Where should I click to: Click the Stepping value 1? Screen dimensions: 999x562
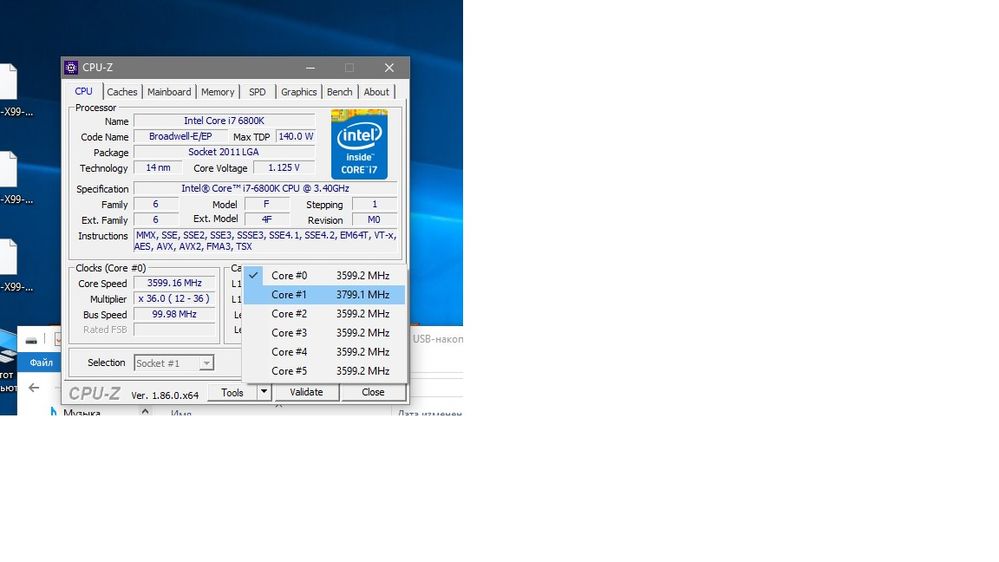(x=374, y=204)
